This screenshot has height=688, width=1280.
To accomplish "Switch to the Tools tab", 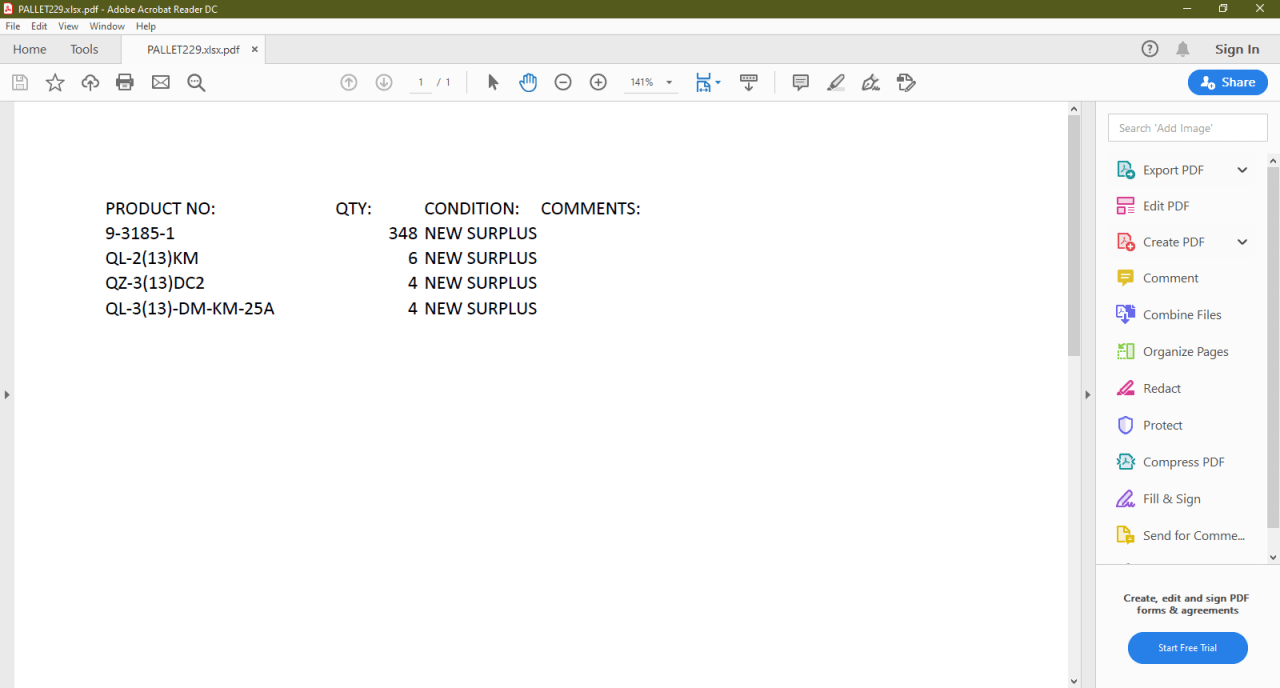I will tap(84, 49).
